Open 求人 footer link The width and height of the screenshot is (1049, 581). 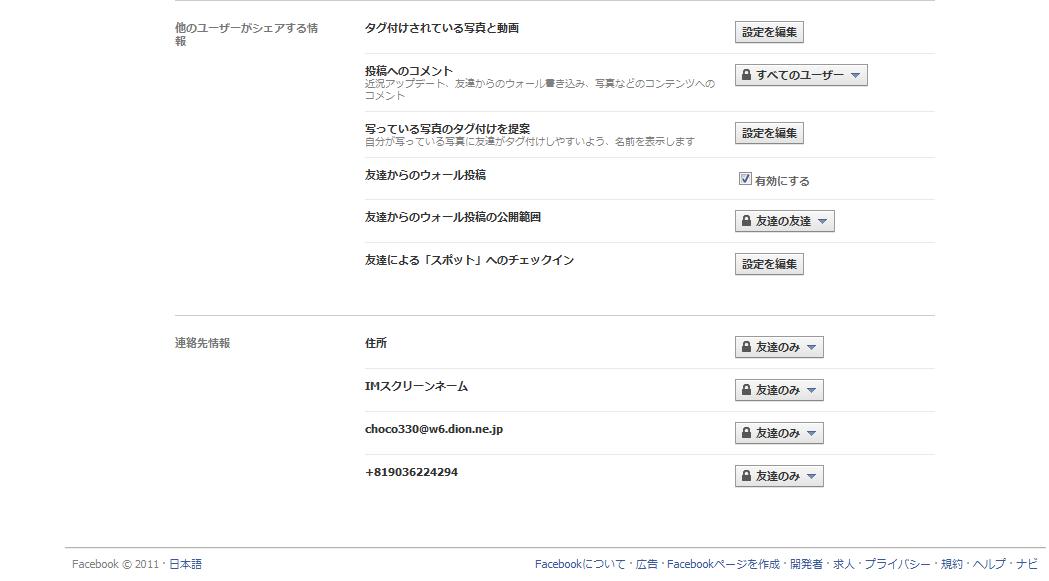(x=844, y=564)
